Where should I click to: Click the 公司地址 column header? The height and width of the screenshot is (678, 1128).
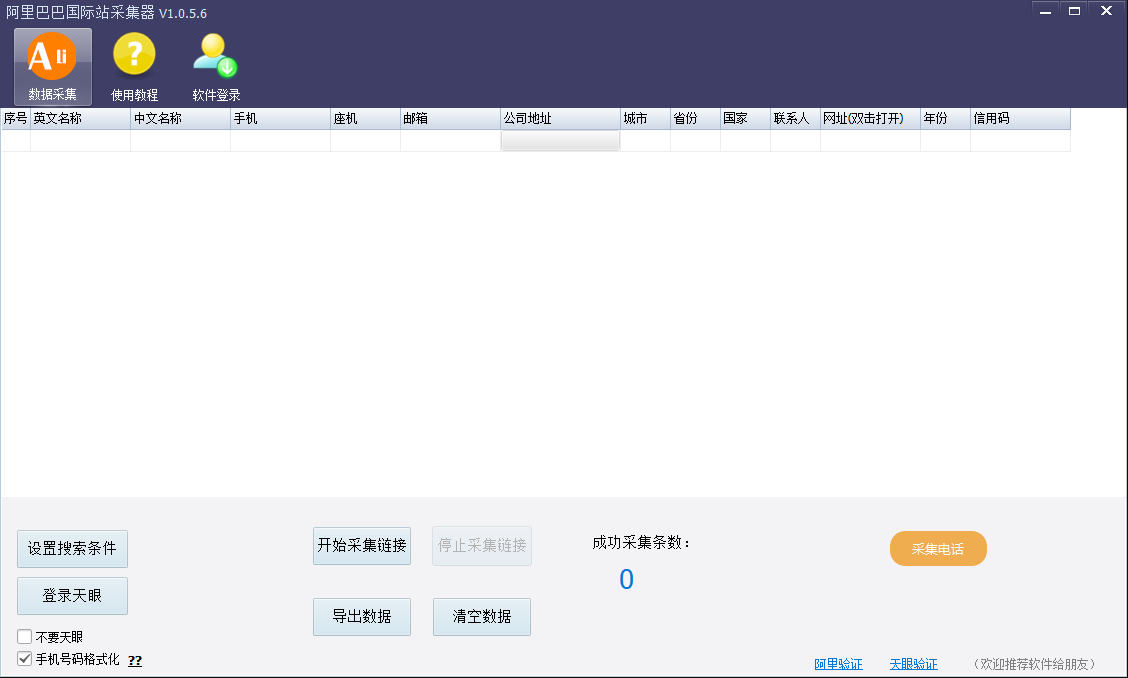(x=560, y=119)
